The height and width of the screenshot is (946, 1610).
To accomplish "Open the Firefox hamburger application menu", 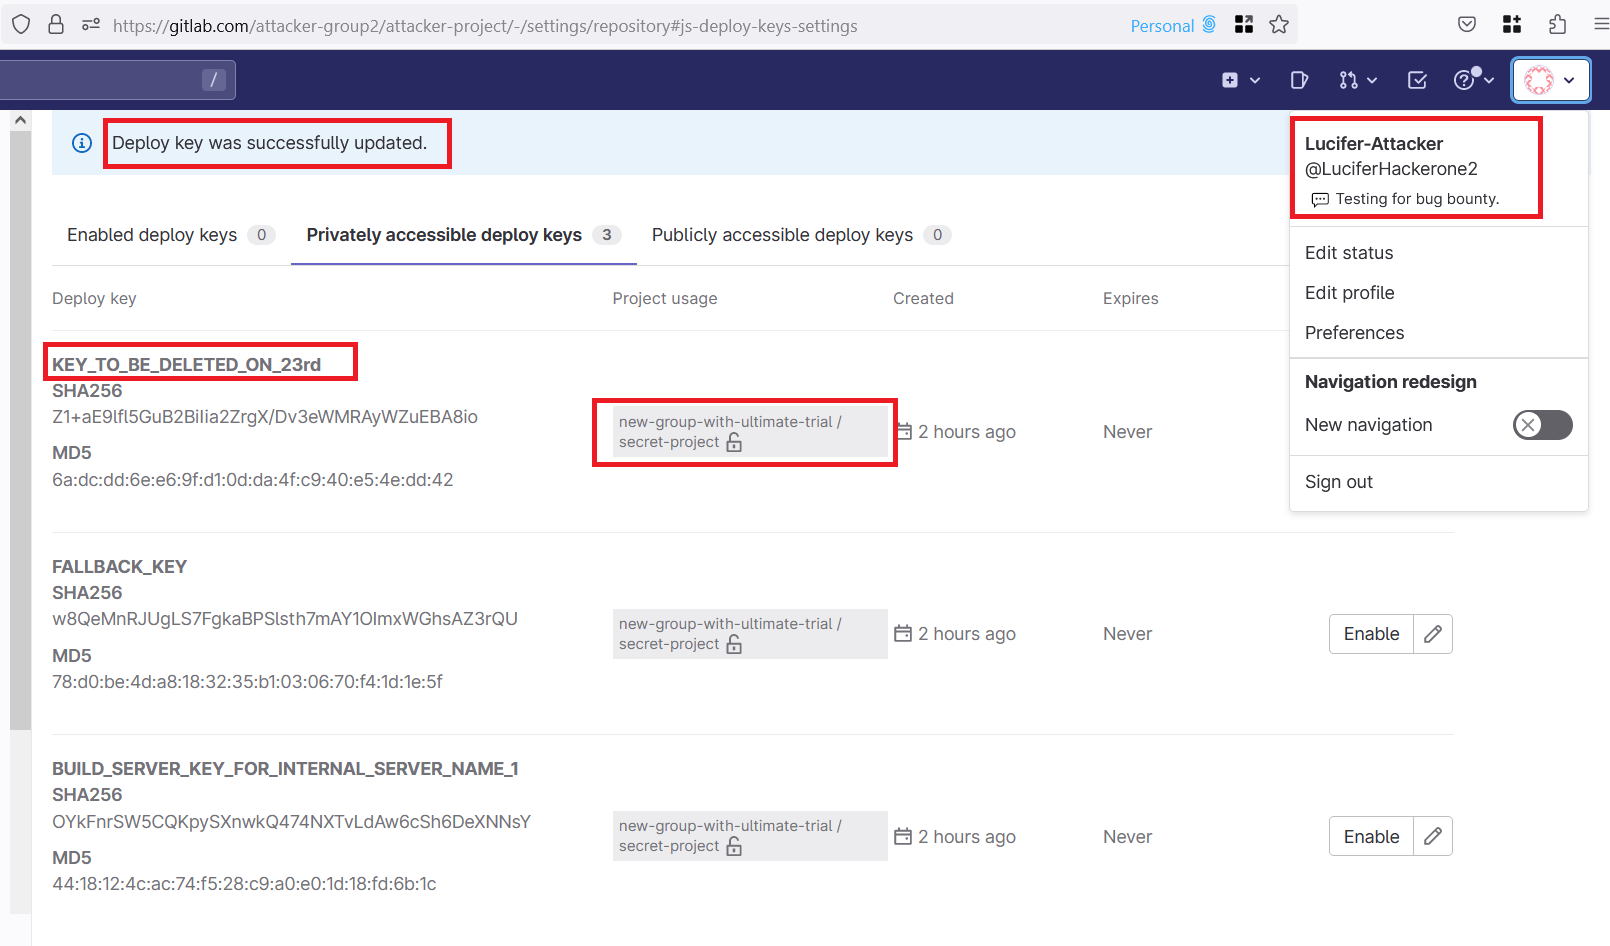I will (x=1600, y=25).
